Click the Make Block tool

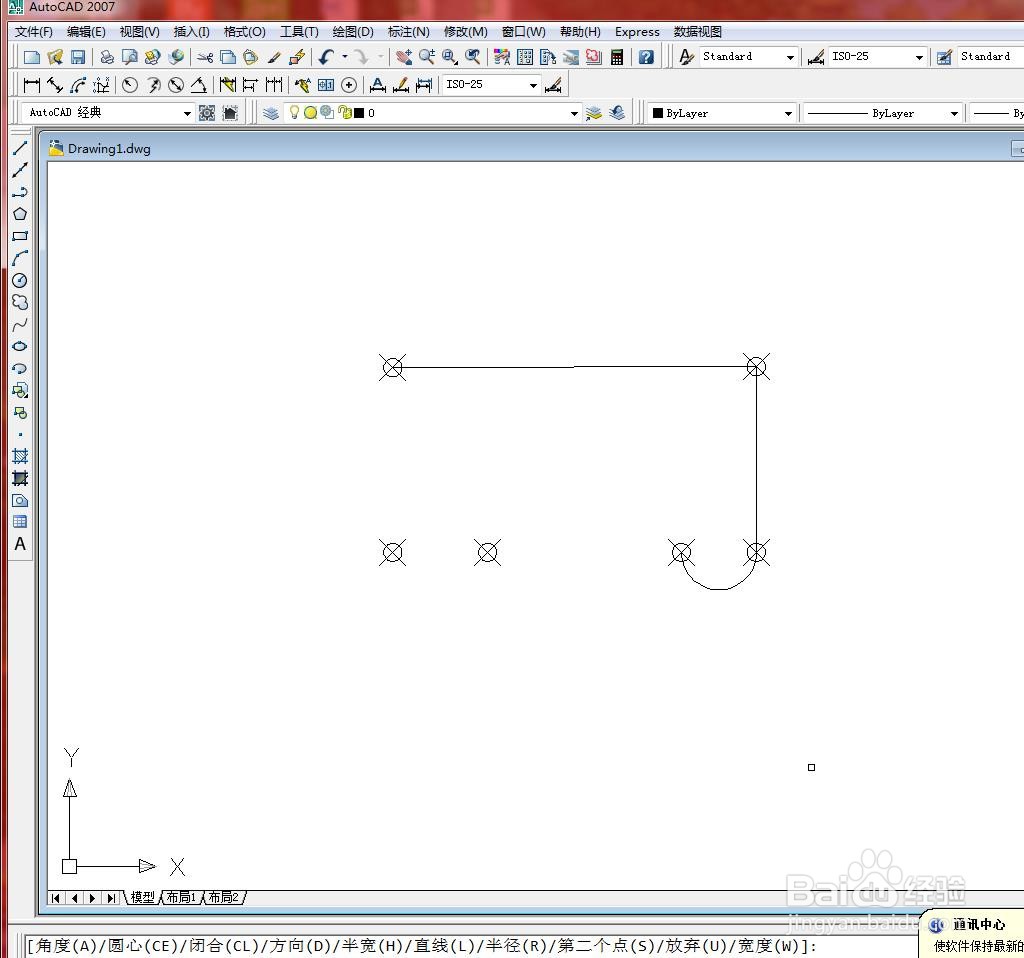tap(20, 413)
